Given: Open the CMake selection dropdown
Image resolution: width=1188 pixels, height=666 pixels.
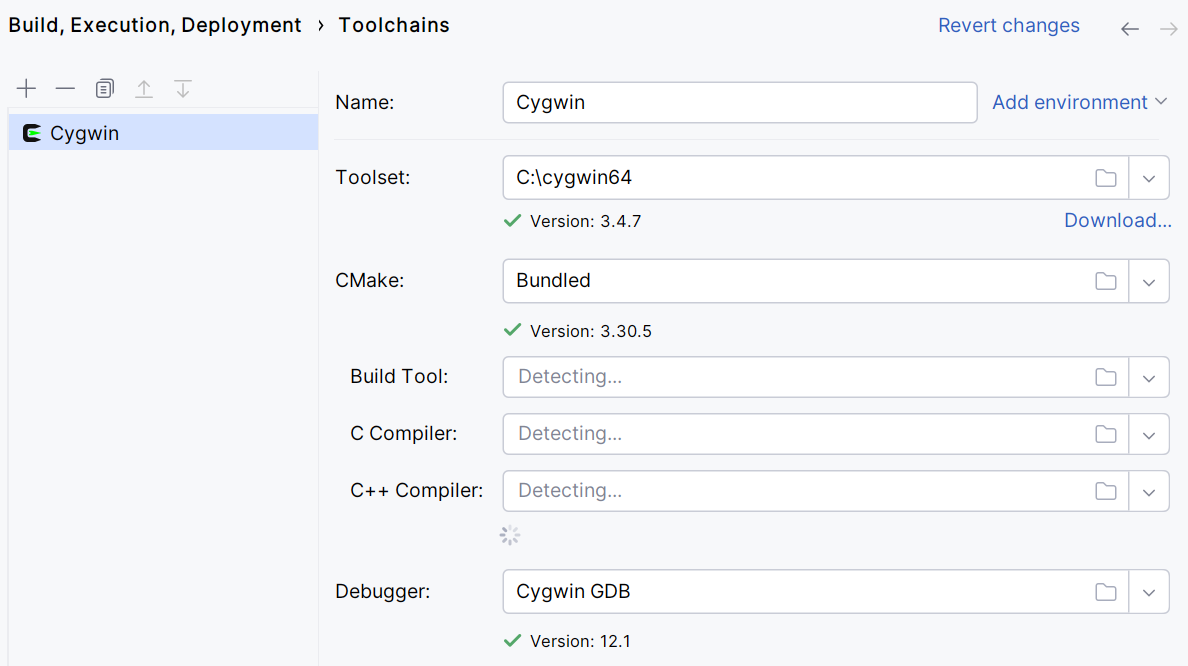Looking at the screenshot, I should pos(1149,281).
